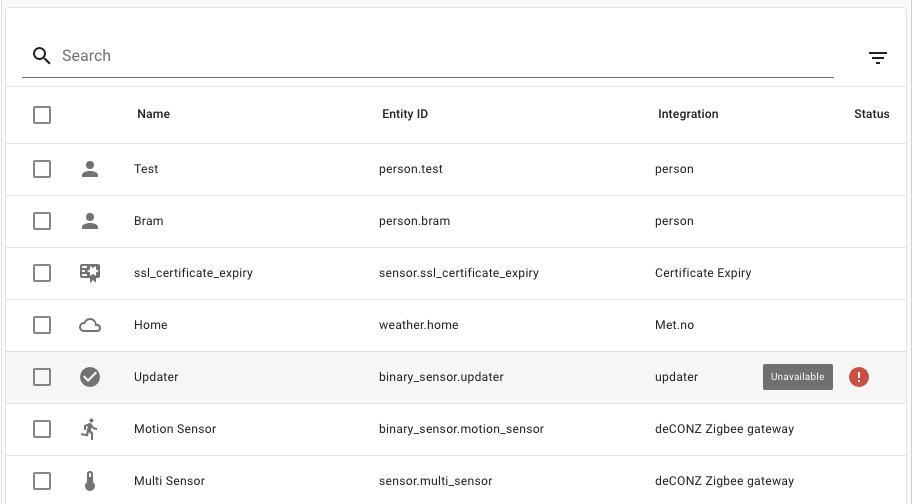Screen dimensions: 912x504
Task: Click the person icon beside Test
Action: tap(90, 169)
